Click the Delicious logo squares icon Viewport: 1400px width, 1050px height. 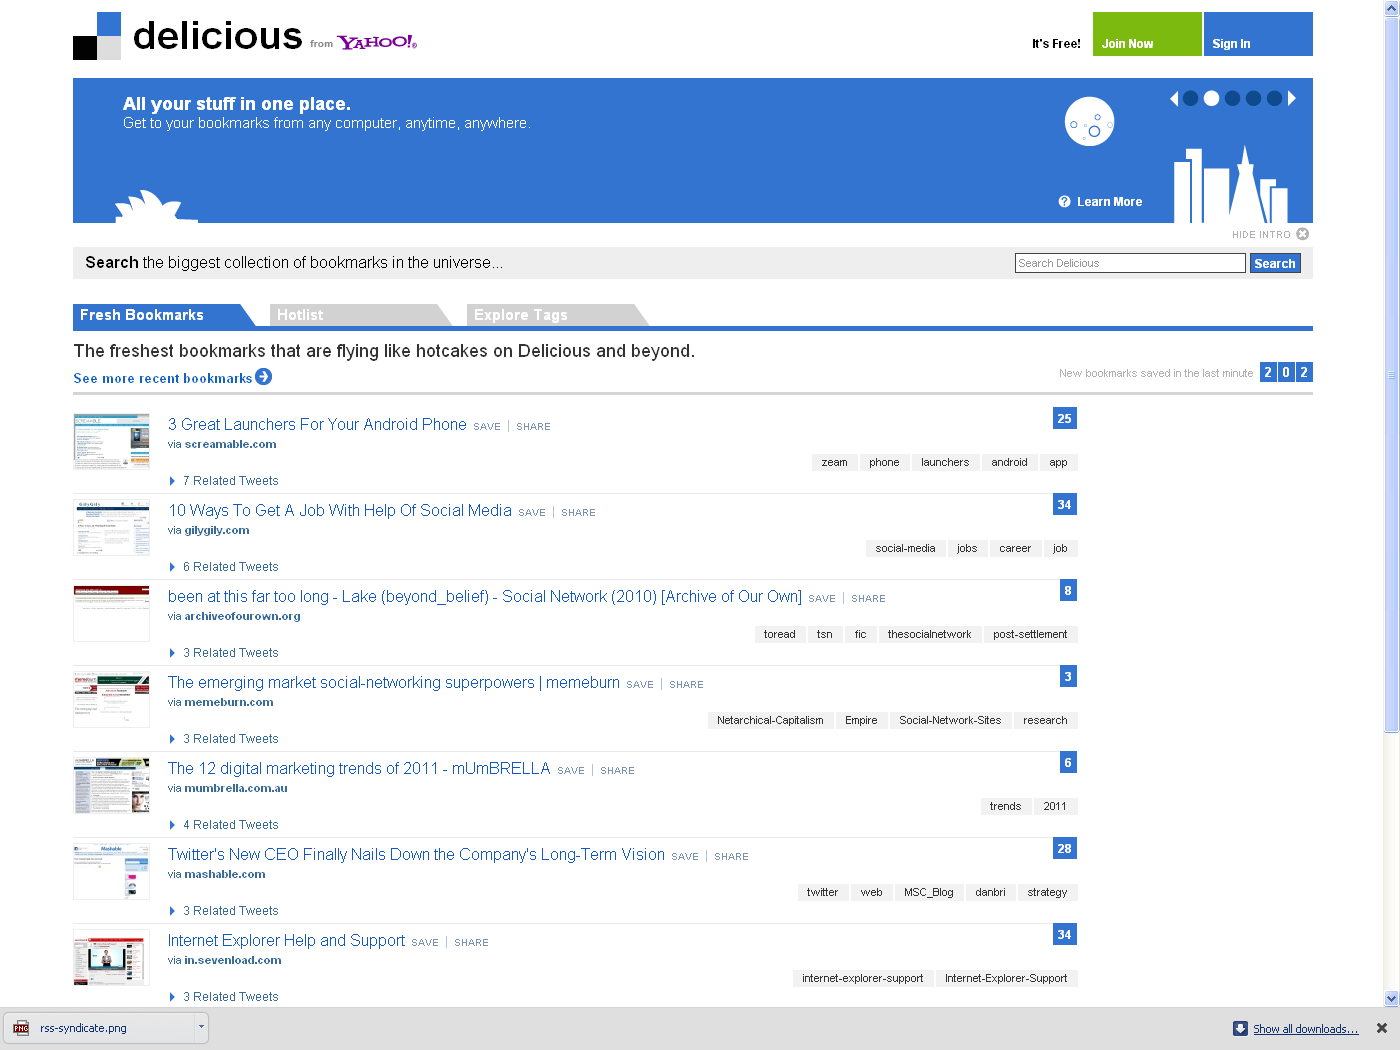pyautogui.click(x=97, y=36)
